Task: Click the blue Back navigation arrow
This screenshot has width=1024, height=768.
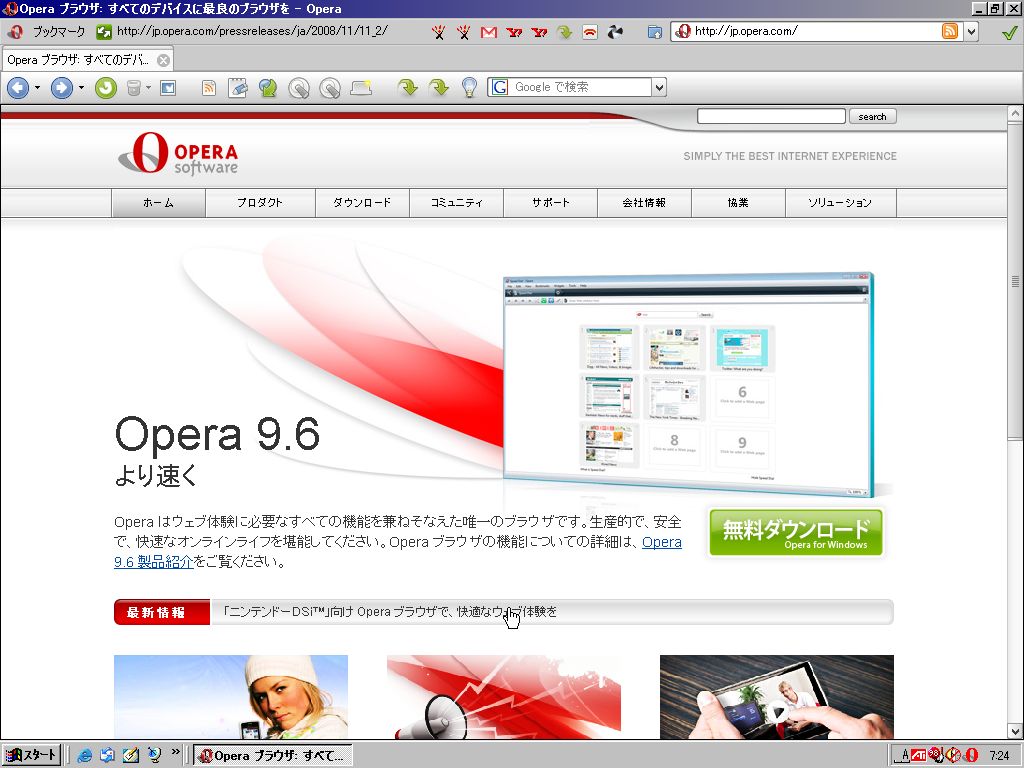Action: coord(18,88)
